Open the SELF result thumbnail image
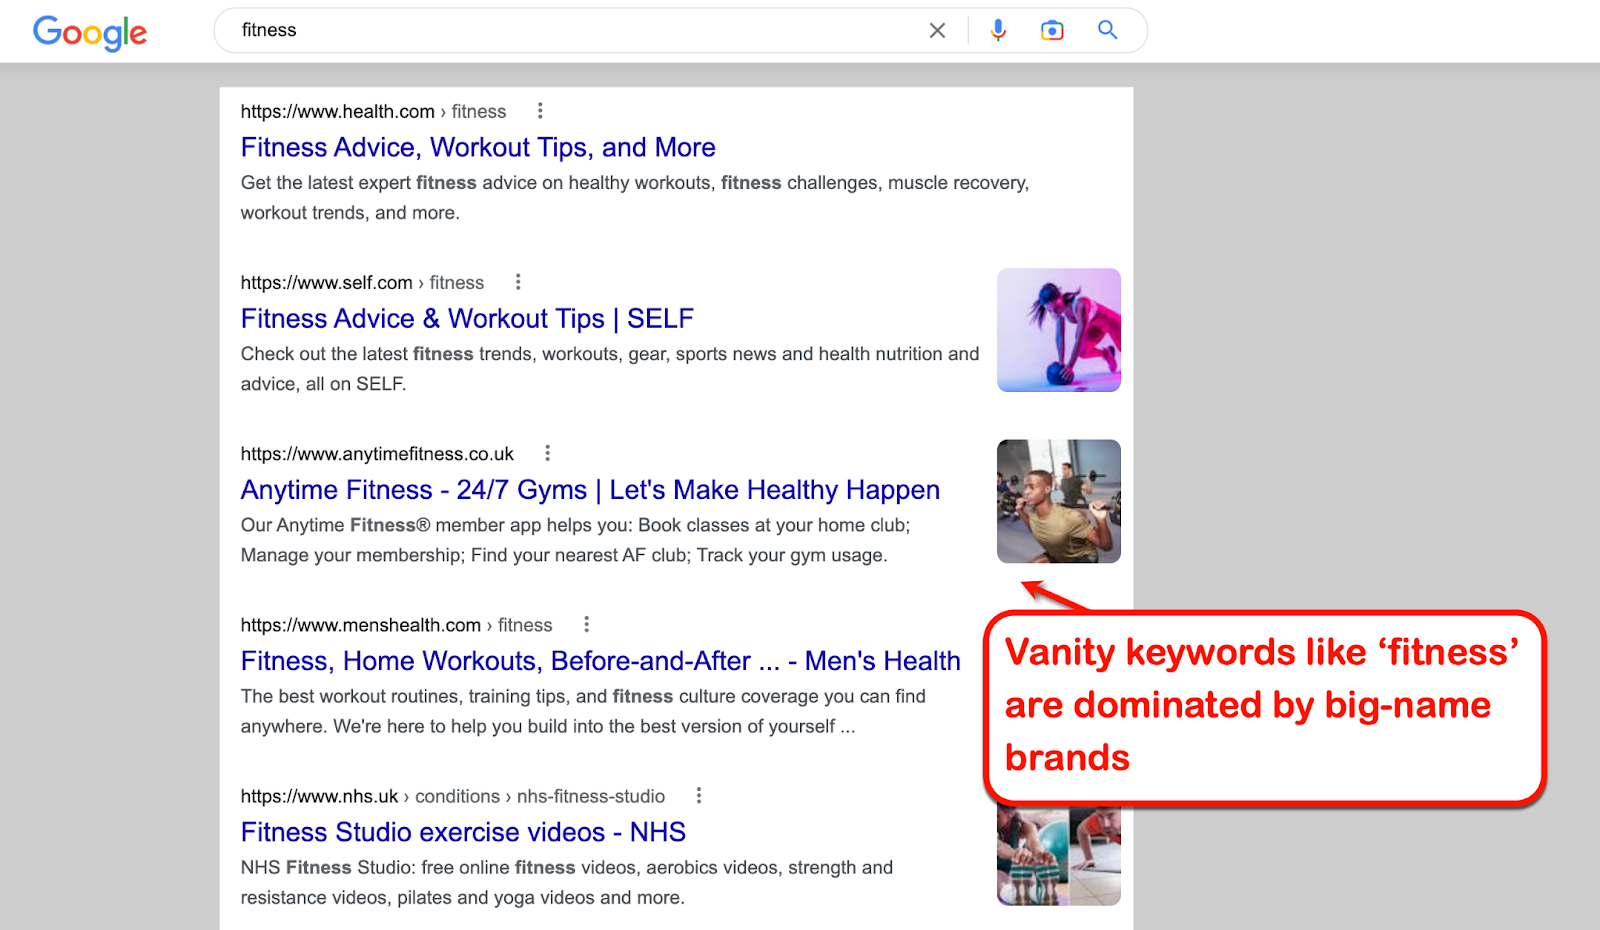Viewport: 1600px width, 930px height. point(1059,330)
